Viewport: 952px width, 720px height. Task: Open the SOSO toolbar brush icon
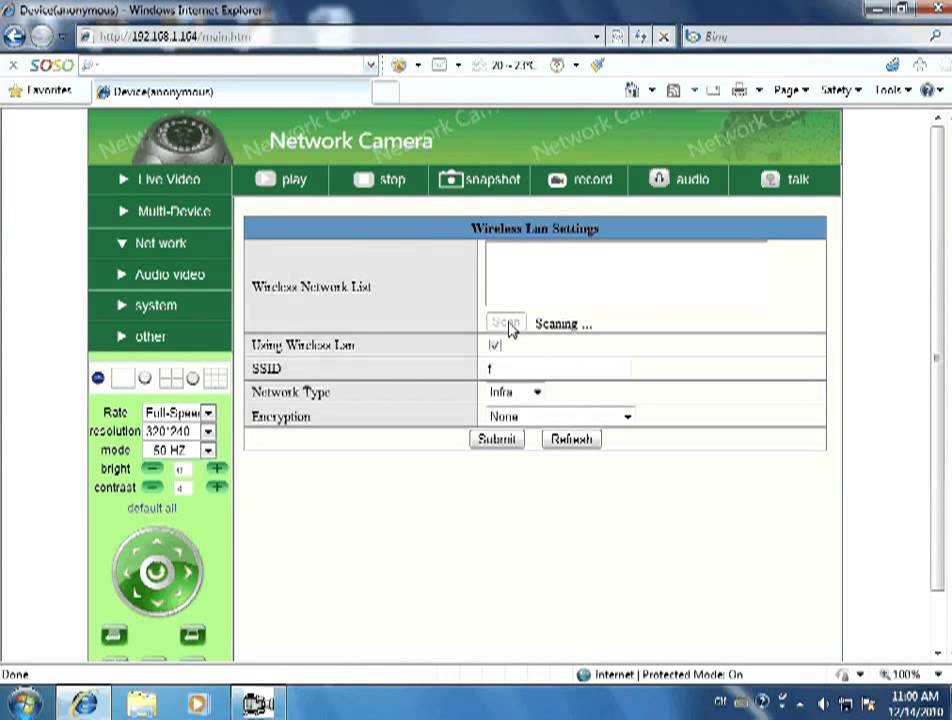click(597, 64)
